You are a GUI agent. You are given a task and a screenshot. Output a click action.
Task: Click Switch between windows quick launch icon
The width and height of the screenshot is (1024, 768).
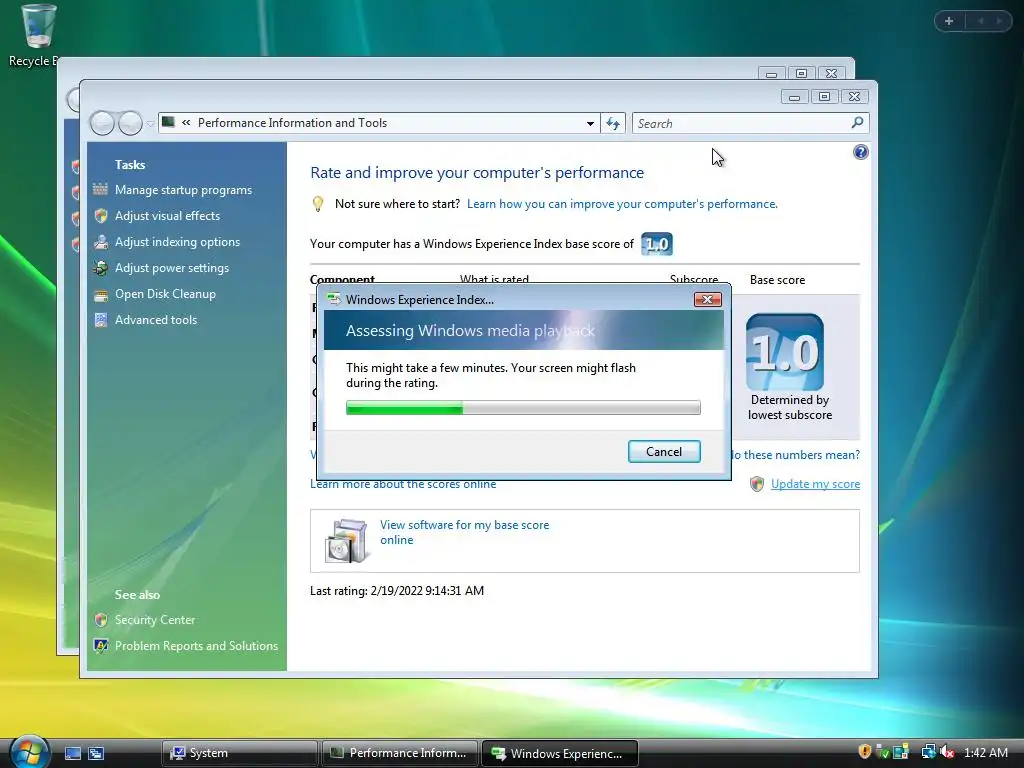(x=96, y=753)
